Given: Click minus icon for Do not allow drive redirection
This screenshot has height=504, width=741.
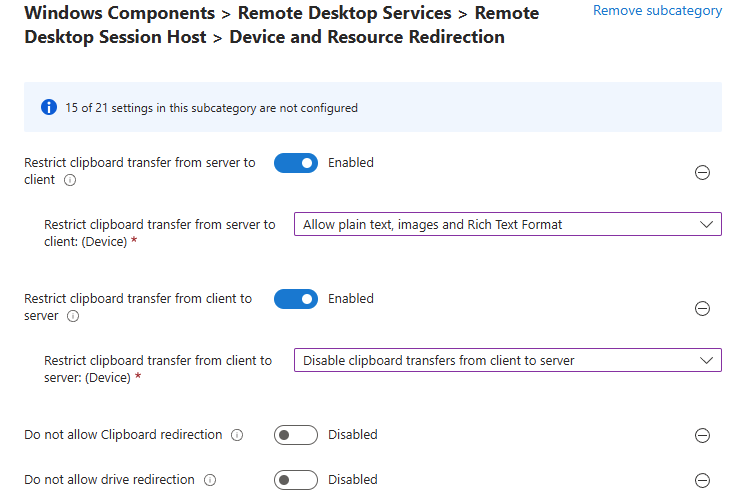Looking at the screenshot, I should point(702,480).
